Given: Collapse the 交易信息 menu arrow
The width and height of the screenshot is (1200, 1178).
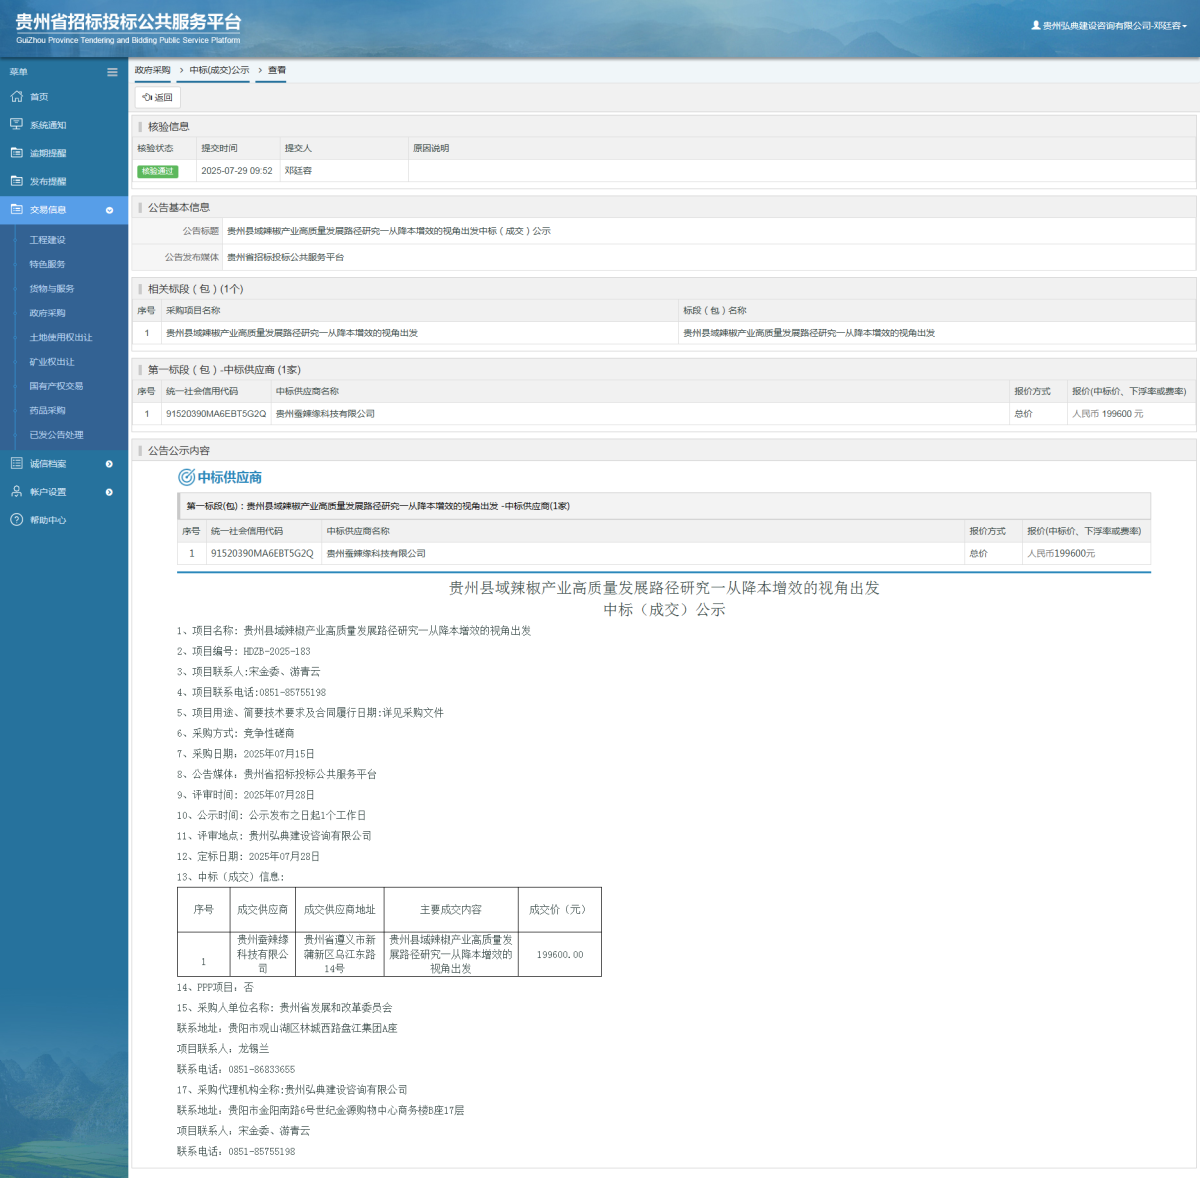Looking at the screenshot, I should pos(109,210).
